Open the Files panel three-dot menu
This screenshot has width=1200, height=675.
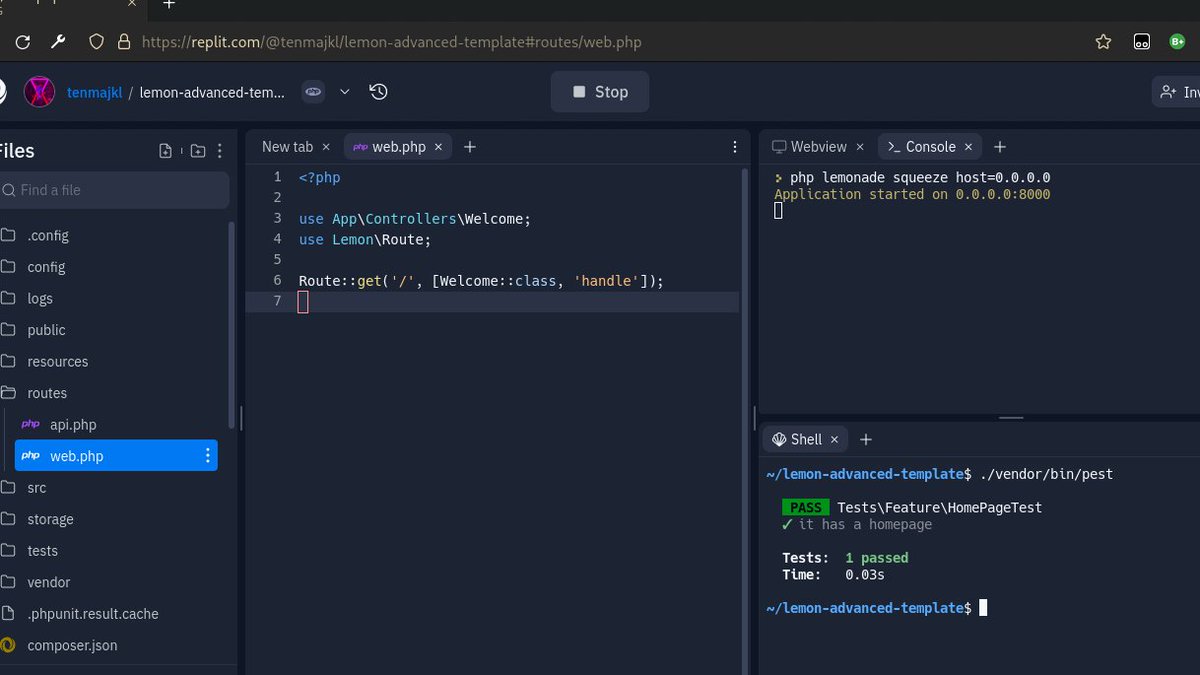click(219, 150)
